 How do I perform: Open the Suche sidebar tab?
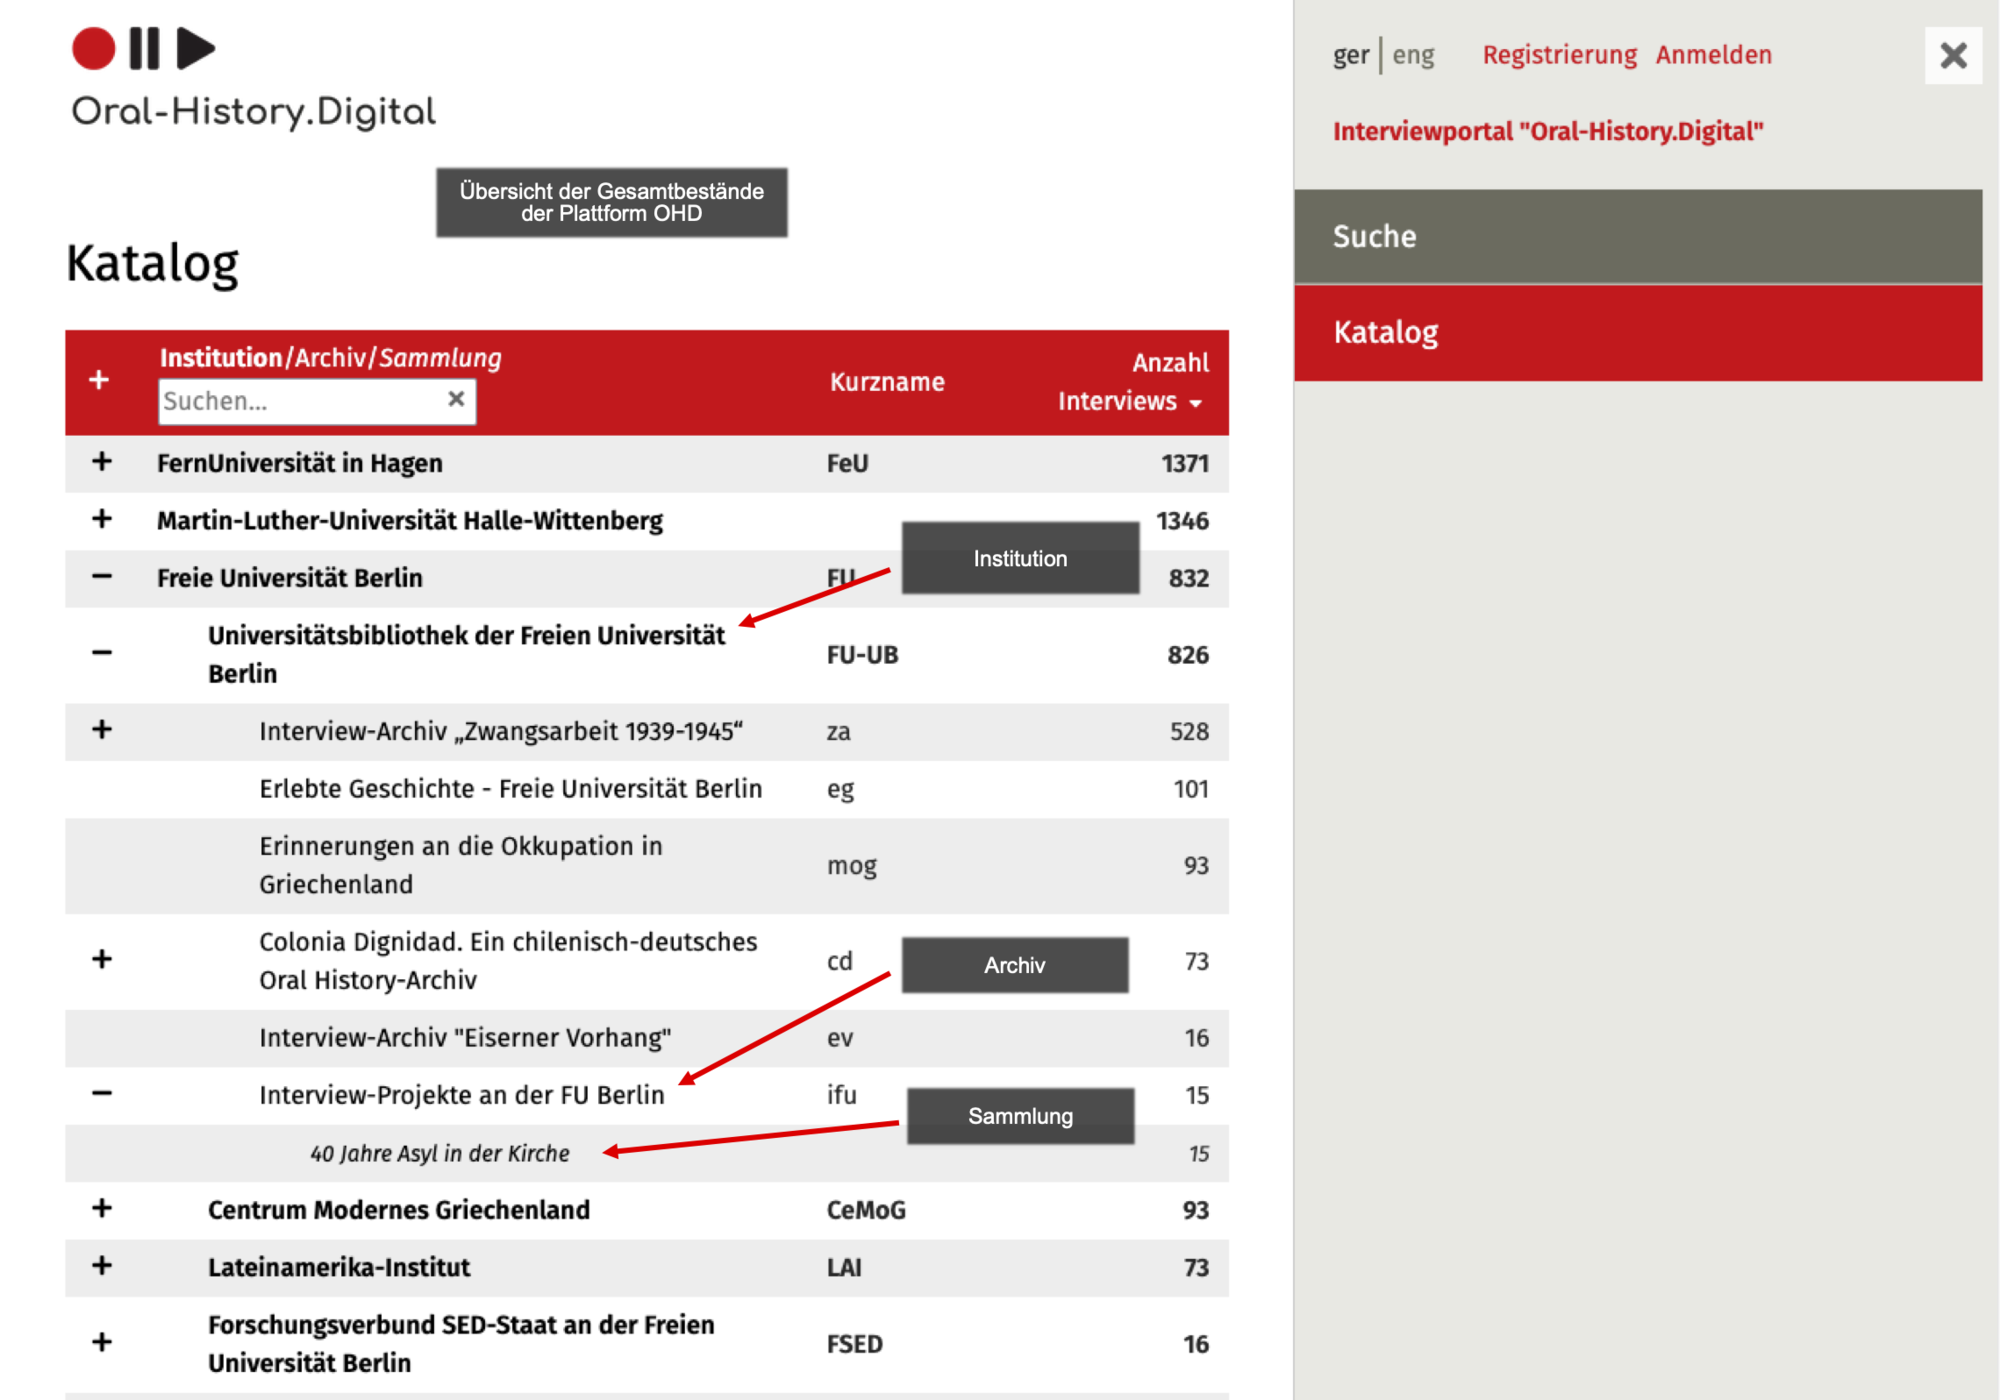click(1637, 237)
